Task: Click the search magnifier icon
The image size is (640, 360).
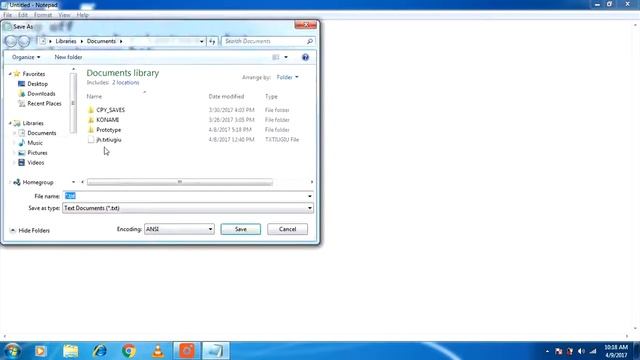Action: point(310,41)
